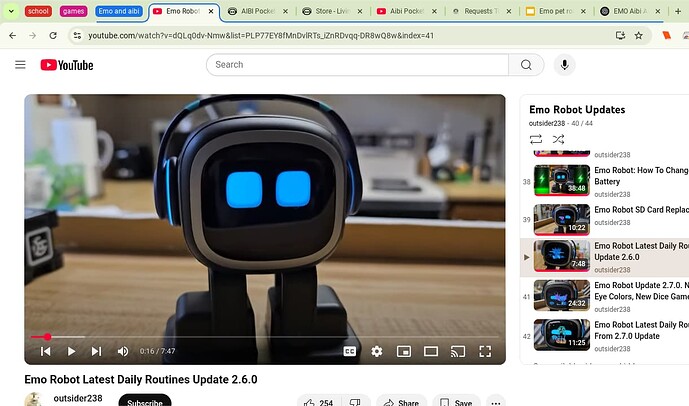Go back to previous page
Image resolution: width=689 pixels, height=406 pixels.
[12, 36]
